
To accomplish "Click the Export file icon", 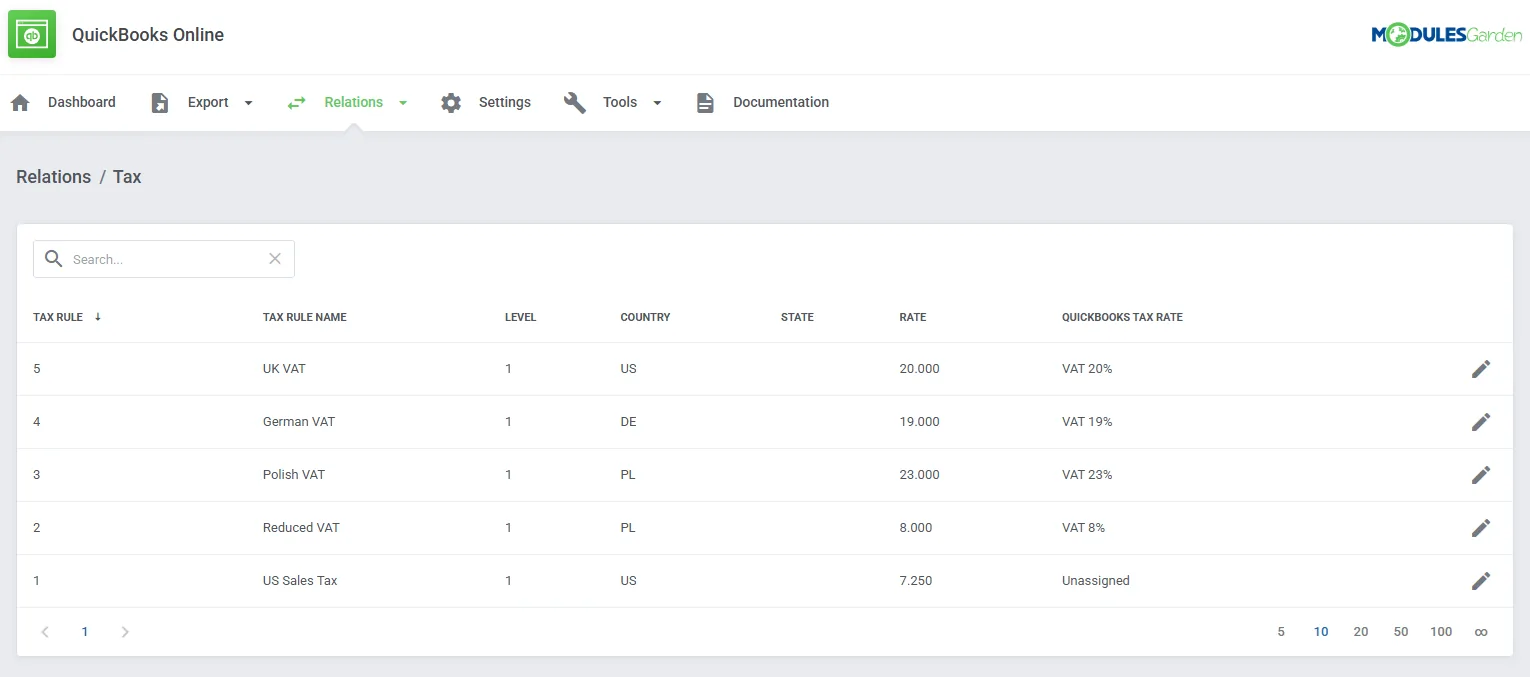I will (160, 103).
